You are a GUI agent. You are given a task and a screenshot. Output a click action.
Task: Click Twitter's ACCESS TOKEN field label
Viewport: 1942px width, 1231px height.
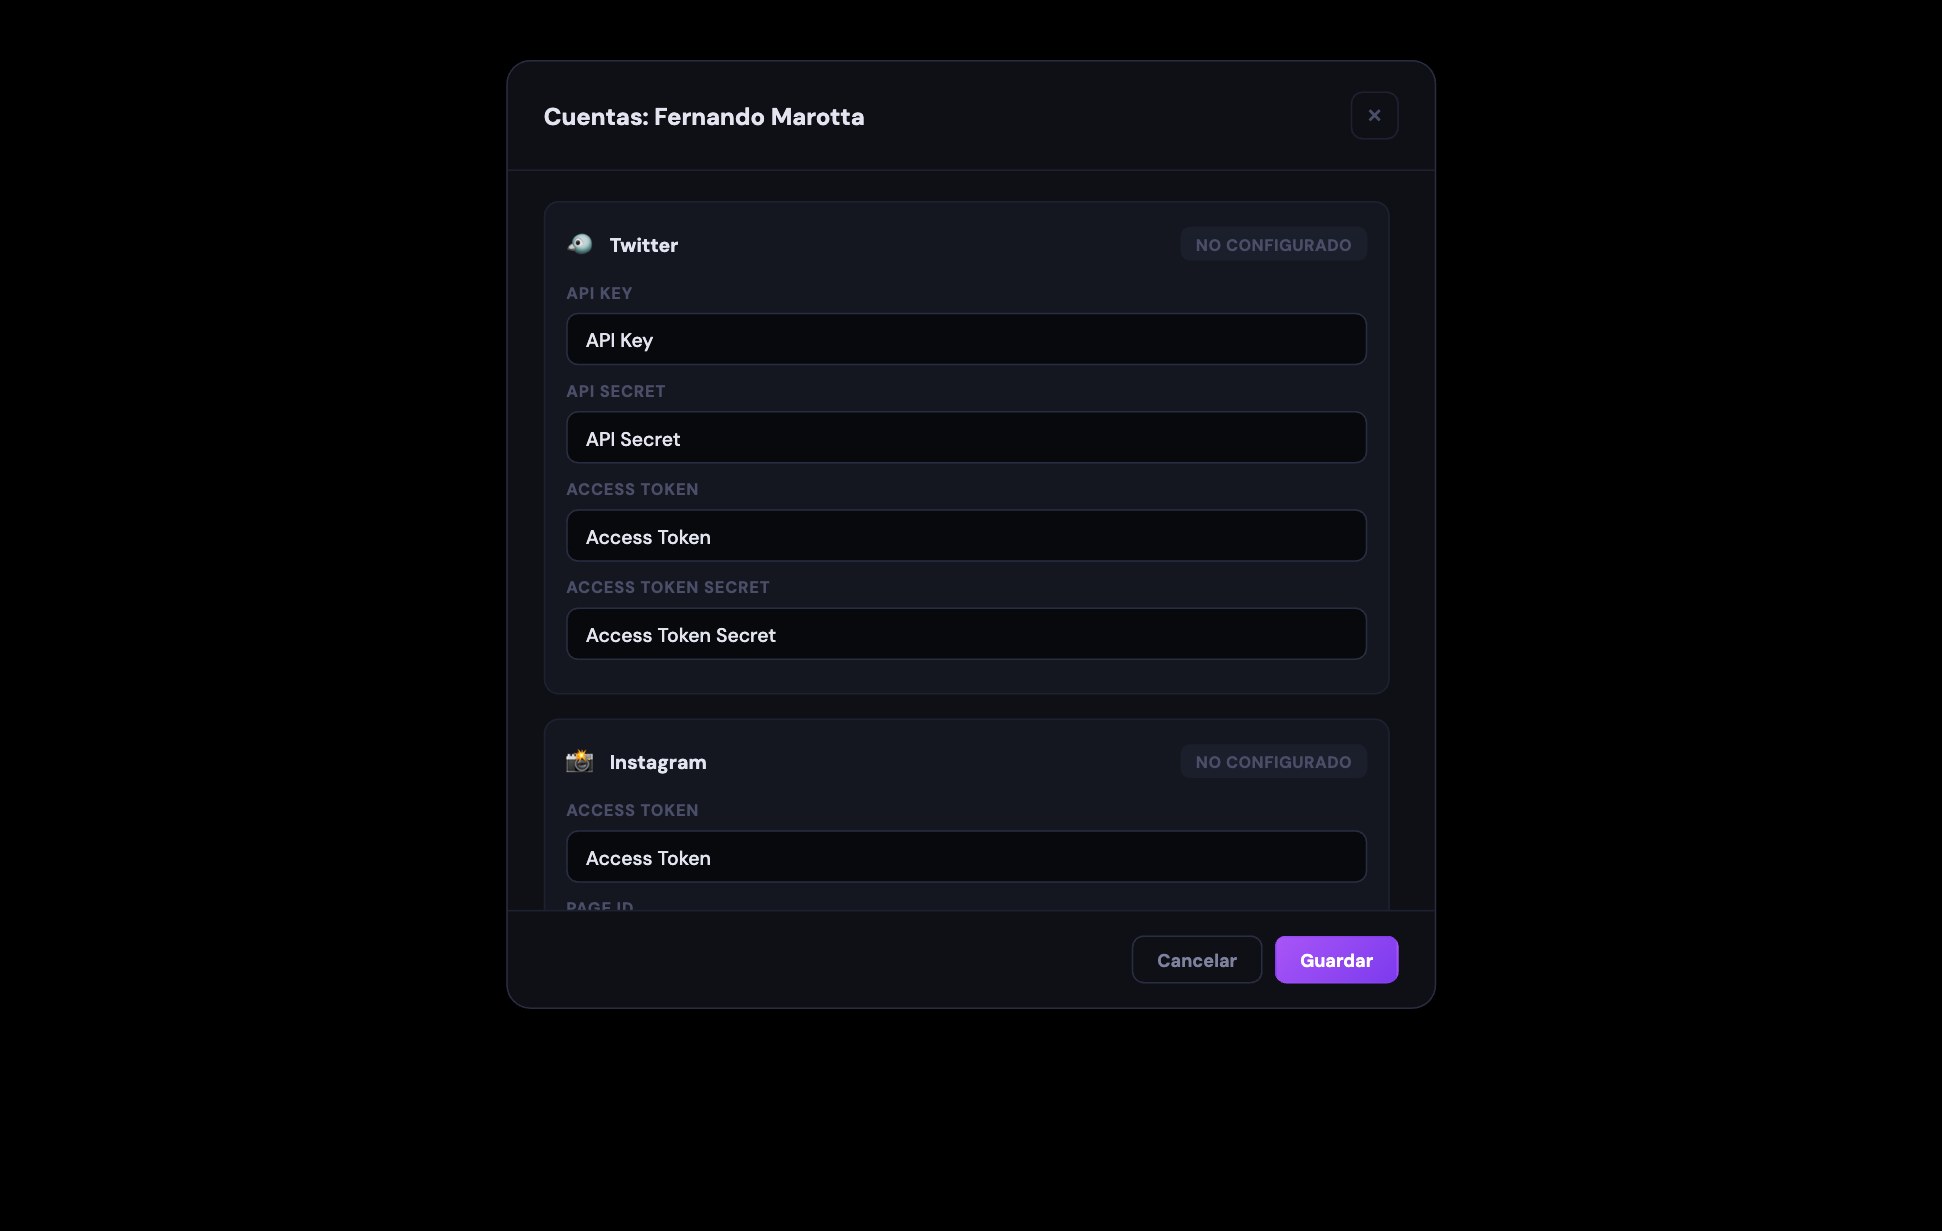pyautogui.click(x=632, y=489)
